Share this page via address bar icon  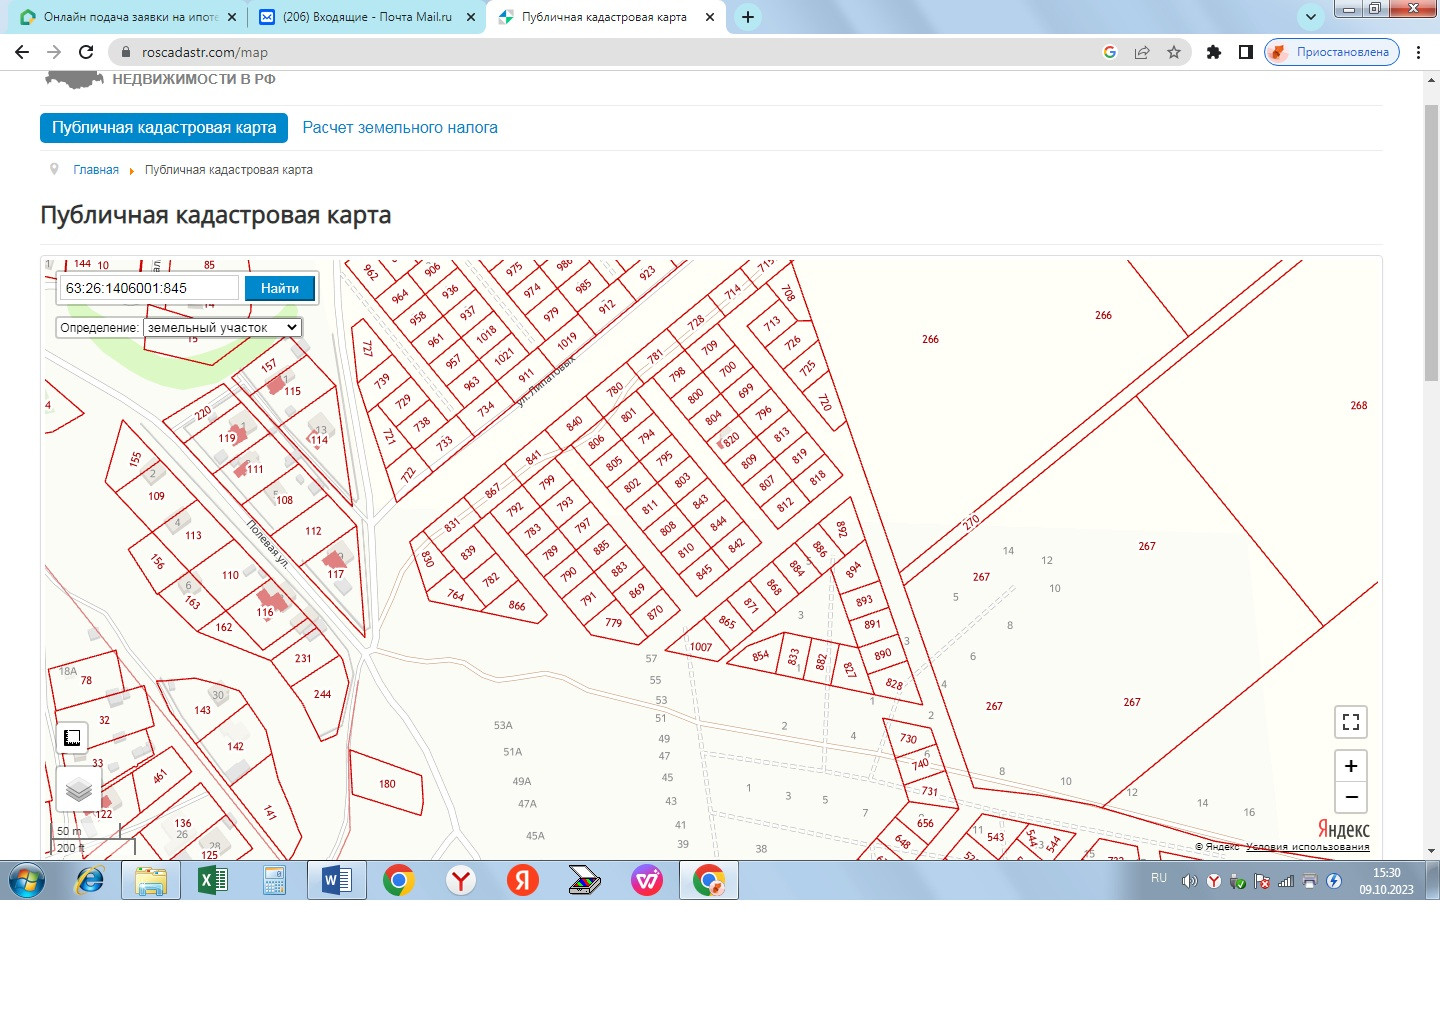pos(1142,52)
